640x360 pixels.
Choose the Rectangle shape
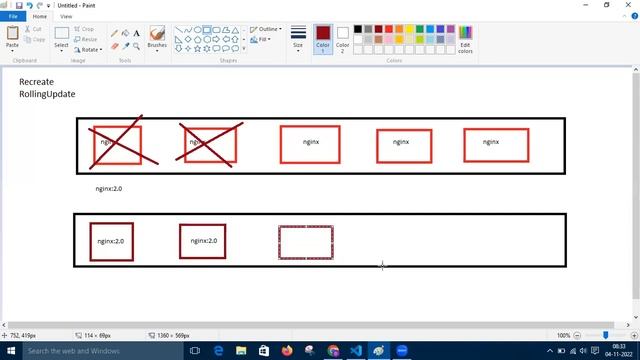[207, 30]
